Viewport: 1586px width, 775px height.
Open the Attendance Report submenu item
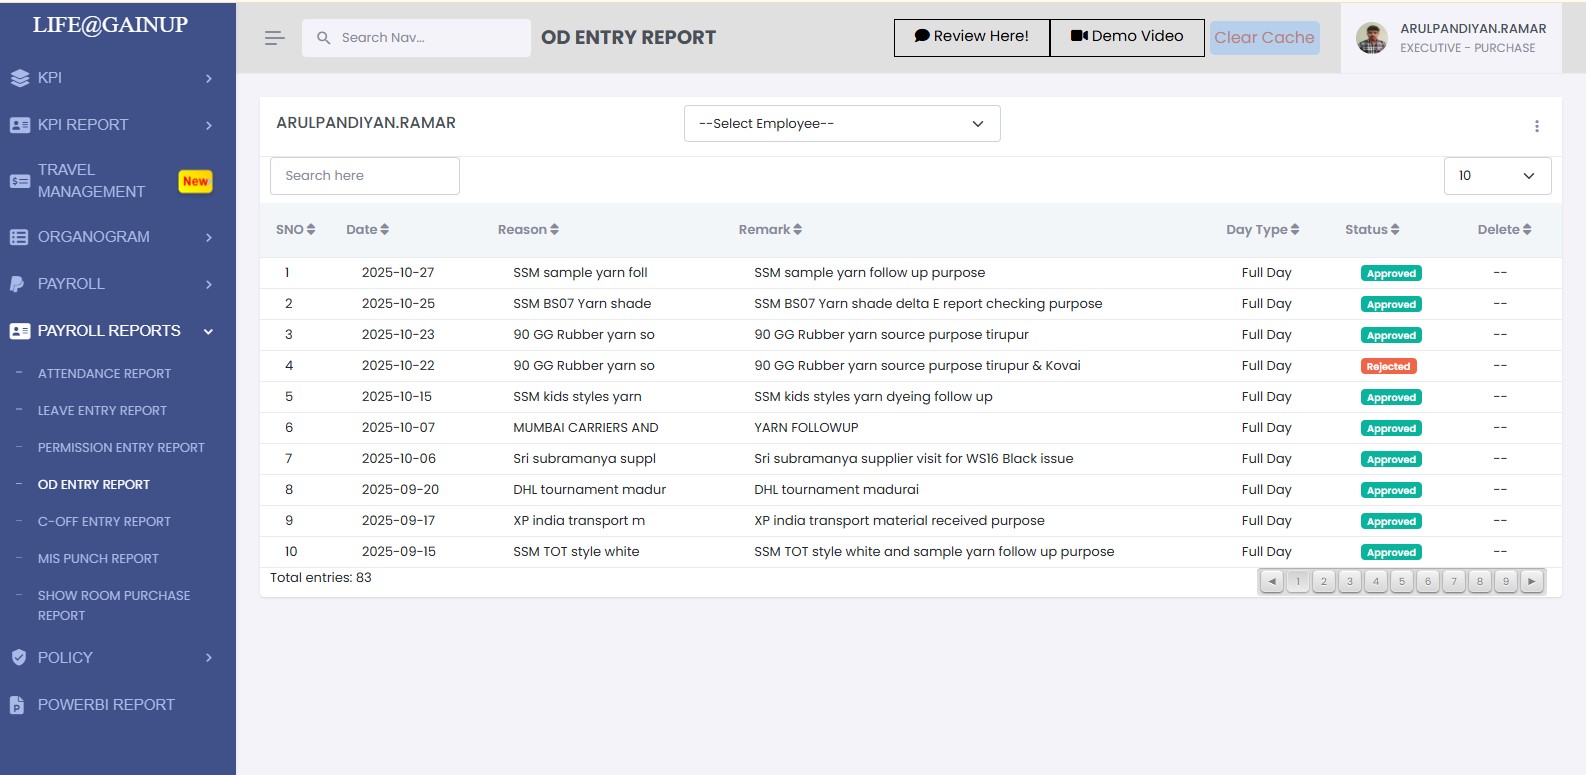[x=104, y=374]
